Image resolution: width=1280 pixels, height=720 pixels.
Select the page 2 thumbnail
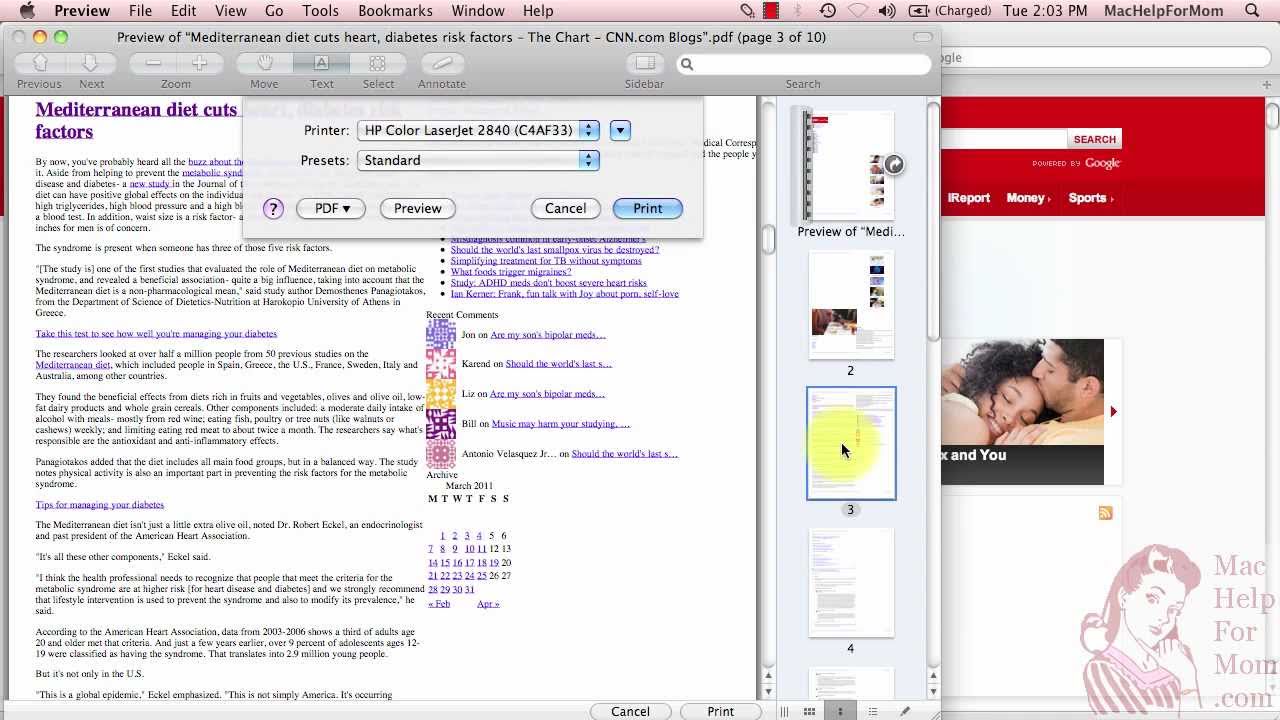pyautogui.click(x=851, y=306)
